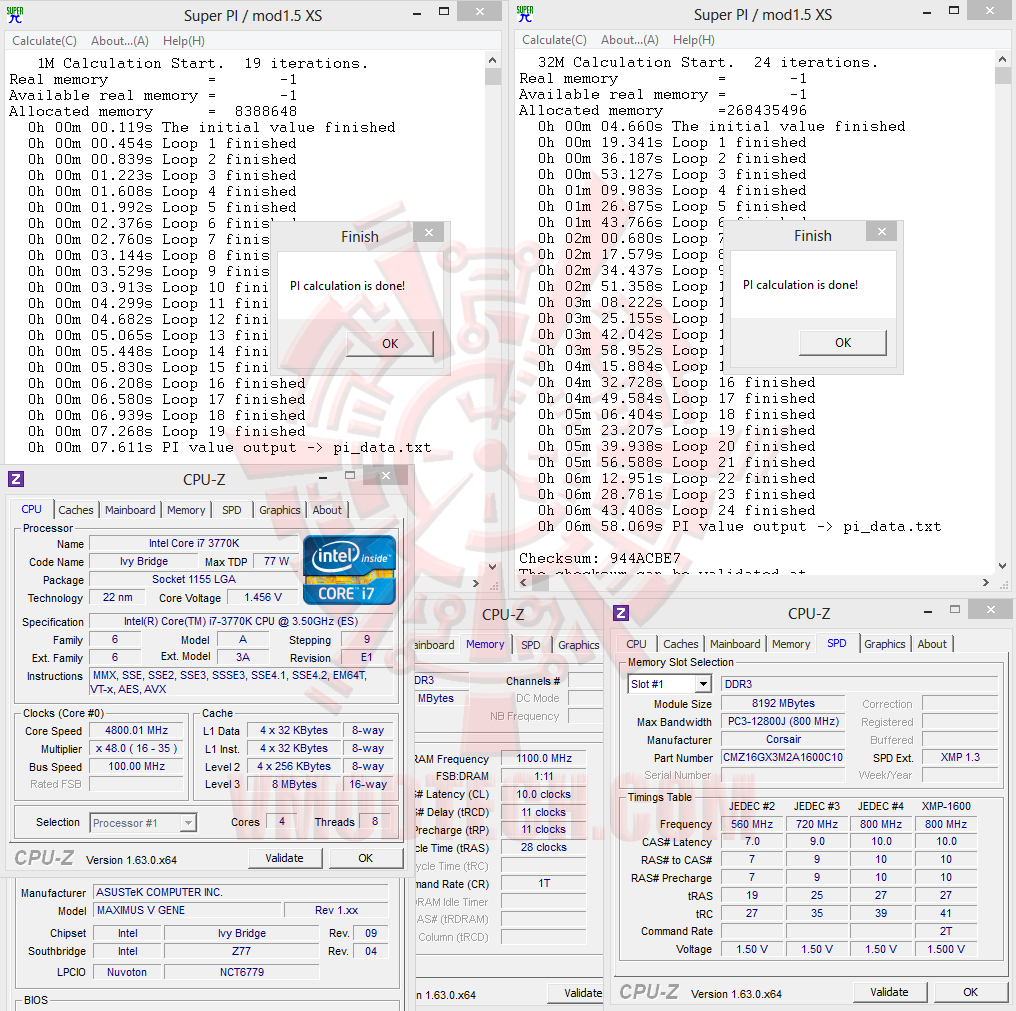Confirm OK in the left Finish dialog
Screen dimensions: 1016x1011
[390, 343]
